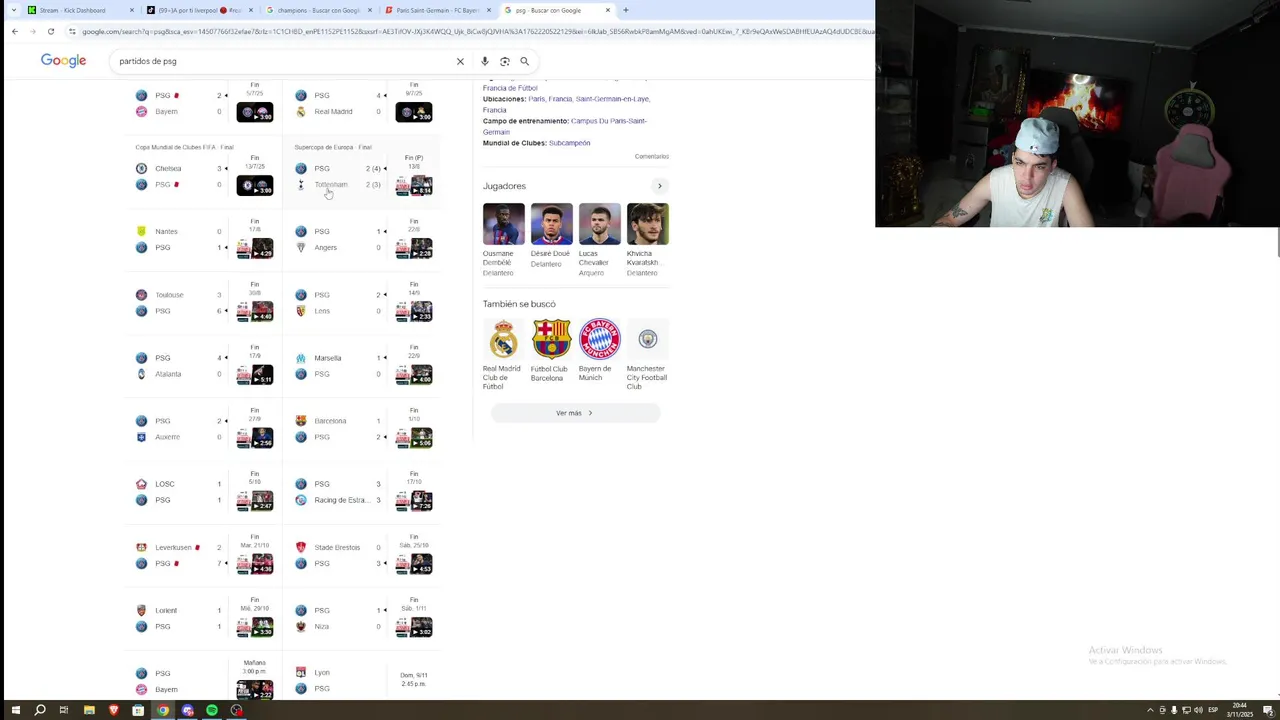The width and height of the screenshot is (1280, 720).
Task: Expand the Ver más button
Action: [x=575, y=413]
